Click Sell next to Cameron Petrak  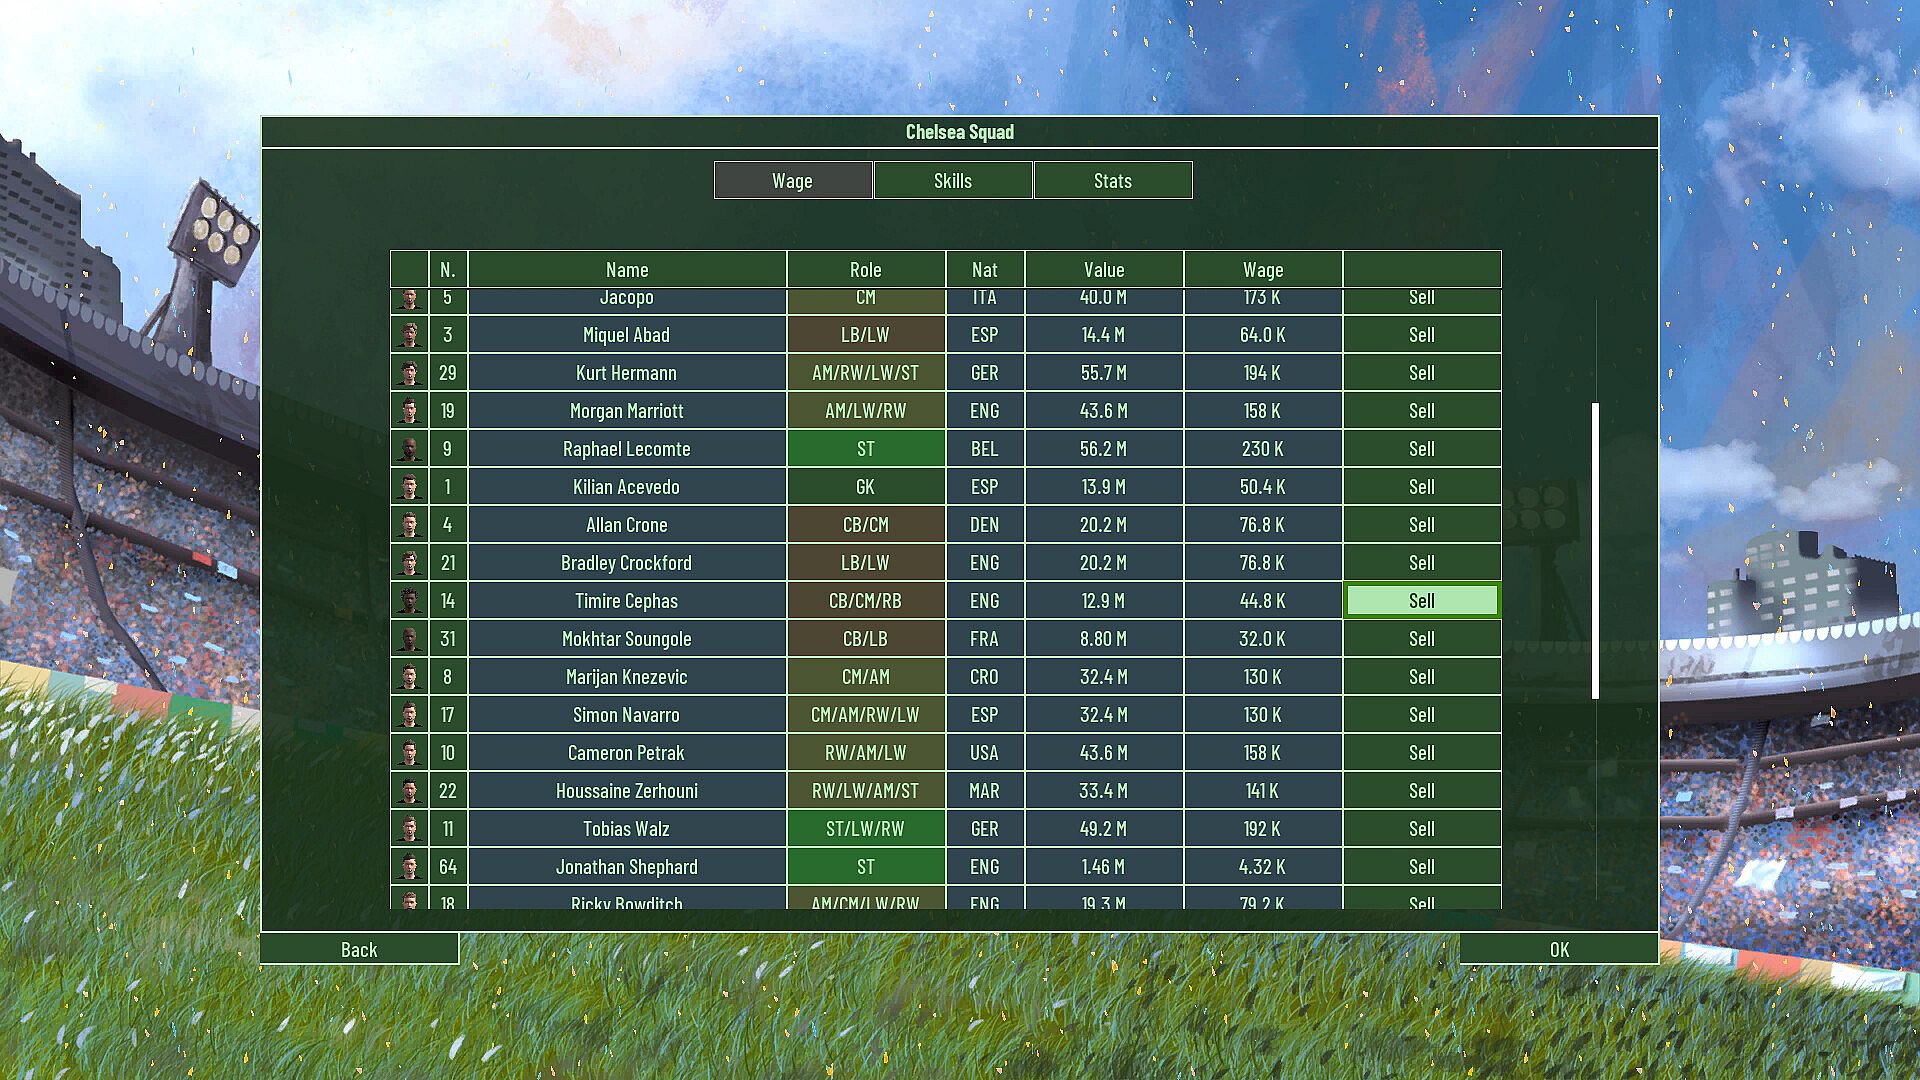pyautogui.click(x=1421, y=753)
